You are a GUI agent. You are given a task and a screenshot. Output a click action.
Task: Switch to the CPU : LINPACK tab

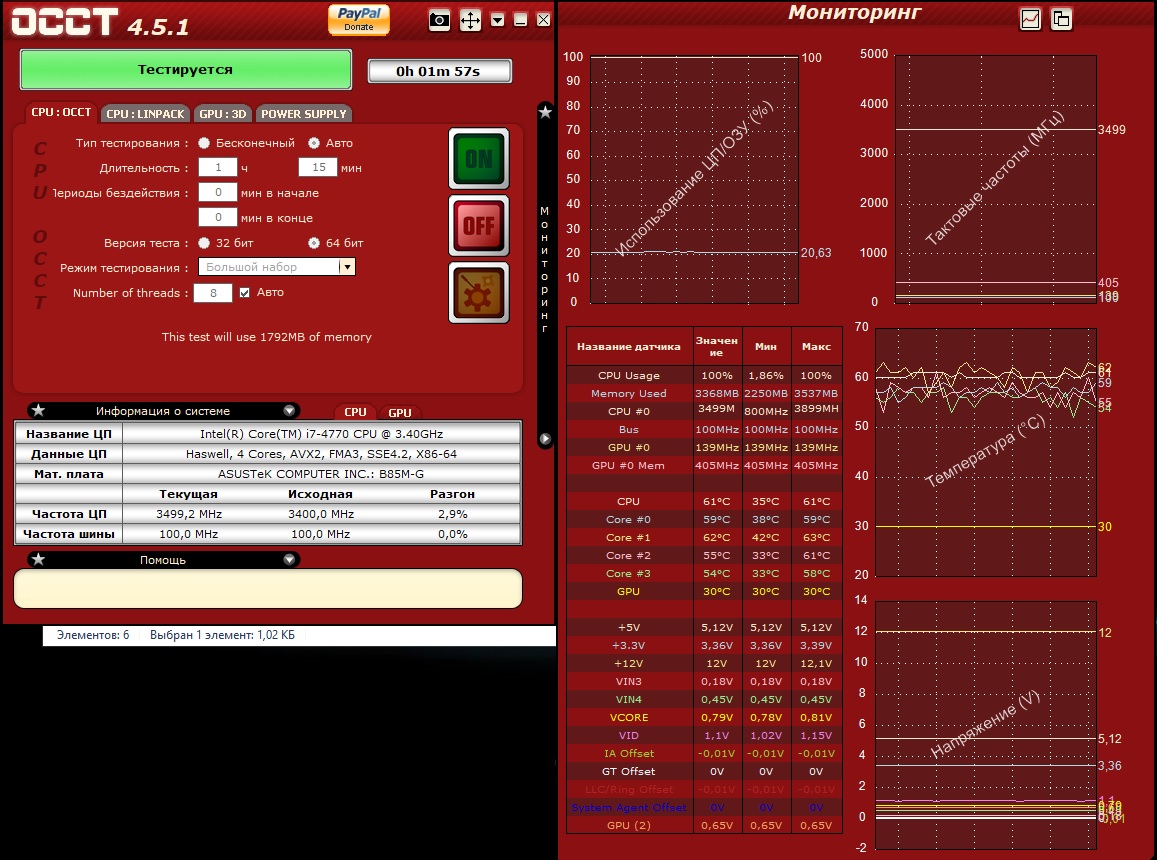(145, 114)
